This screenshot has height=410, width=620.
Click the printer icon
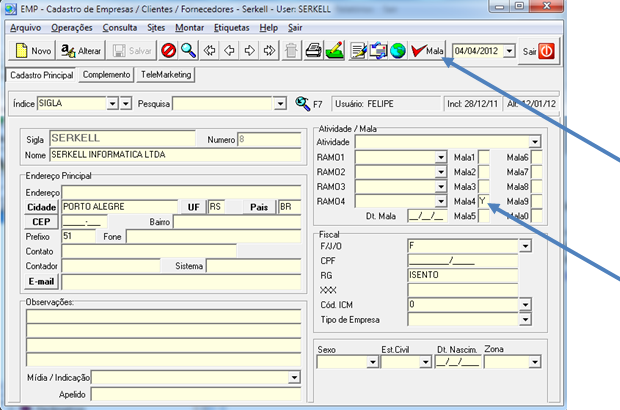click(313, 51)
